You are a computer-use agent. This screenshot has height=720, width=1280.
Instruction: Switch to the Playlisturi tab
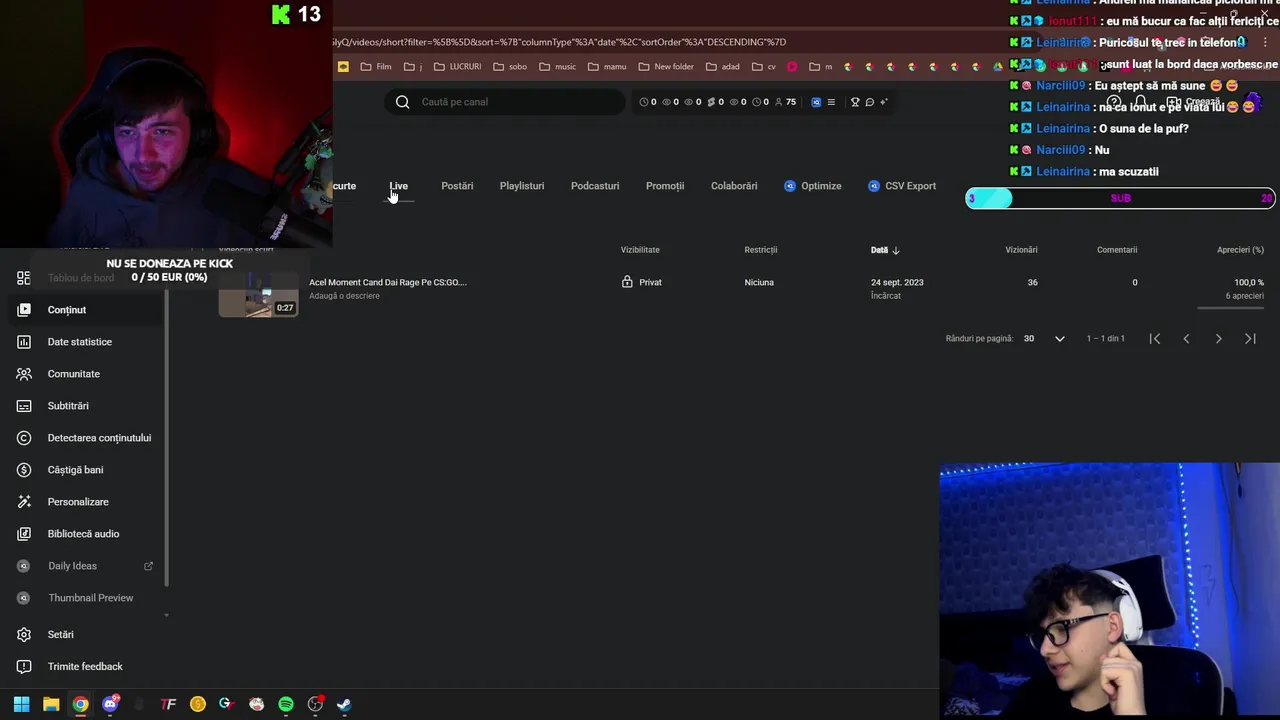[522, 186]
